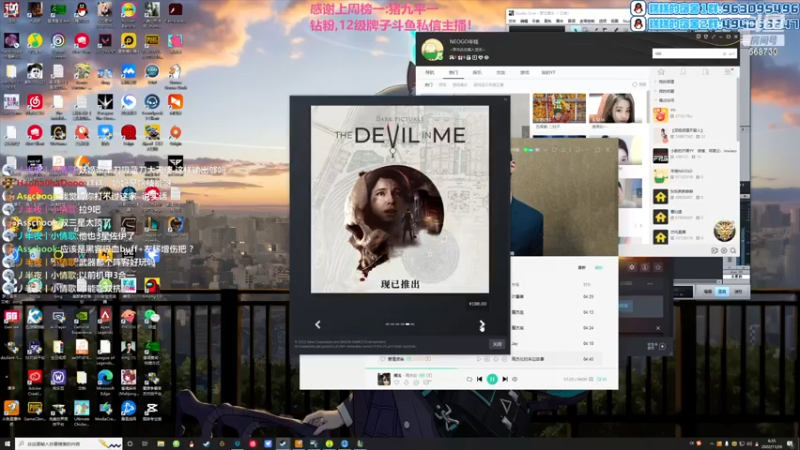Screen dimensions: 800x450
Task: Open the 交友 tab in YY window
Action: coord(501,72)
